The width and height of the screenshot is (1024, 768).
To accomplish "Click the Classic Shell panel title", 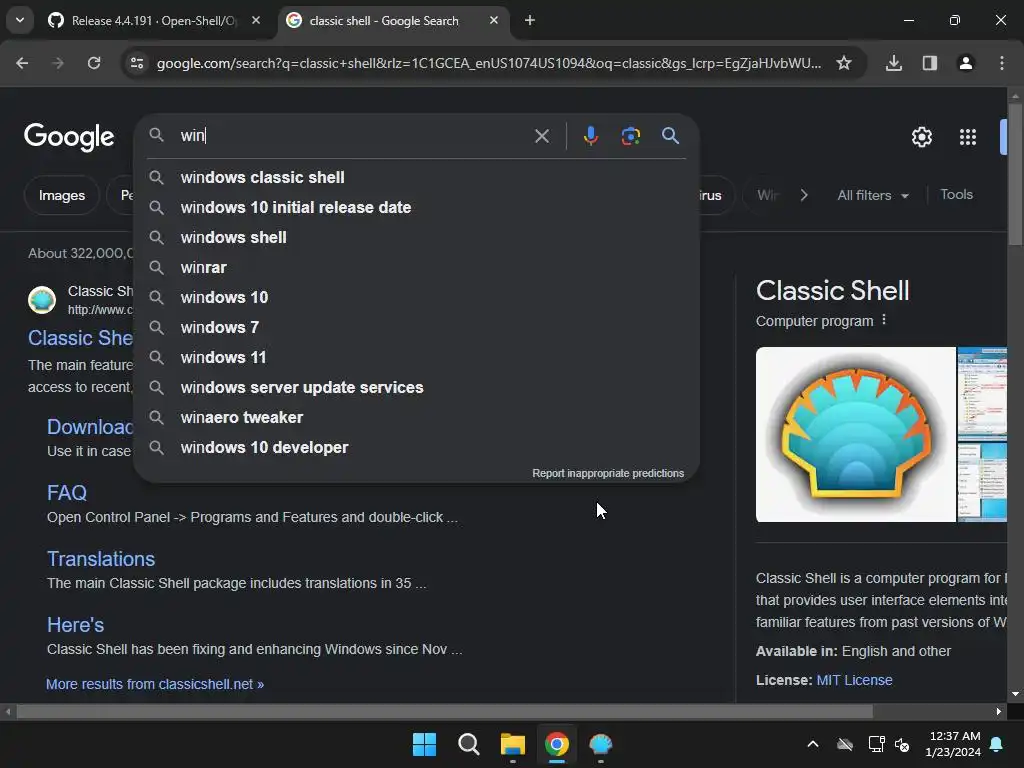I will 832,291.
